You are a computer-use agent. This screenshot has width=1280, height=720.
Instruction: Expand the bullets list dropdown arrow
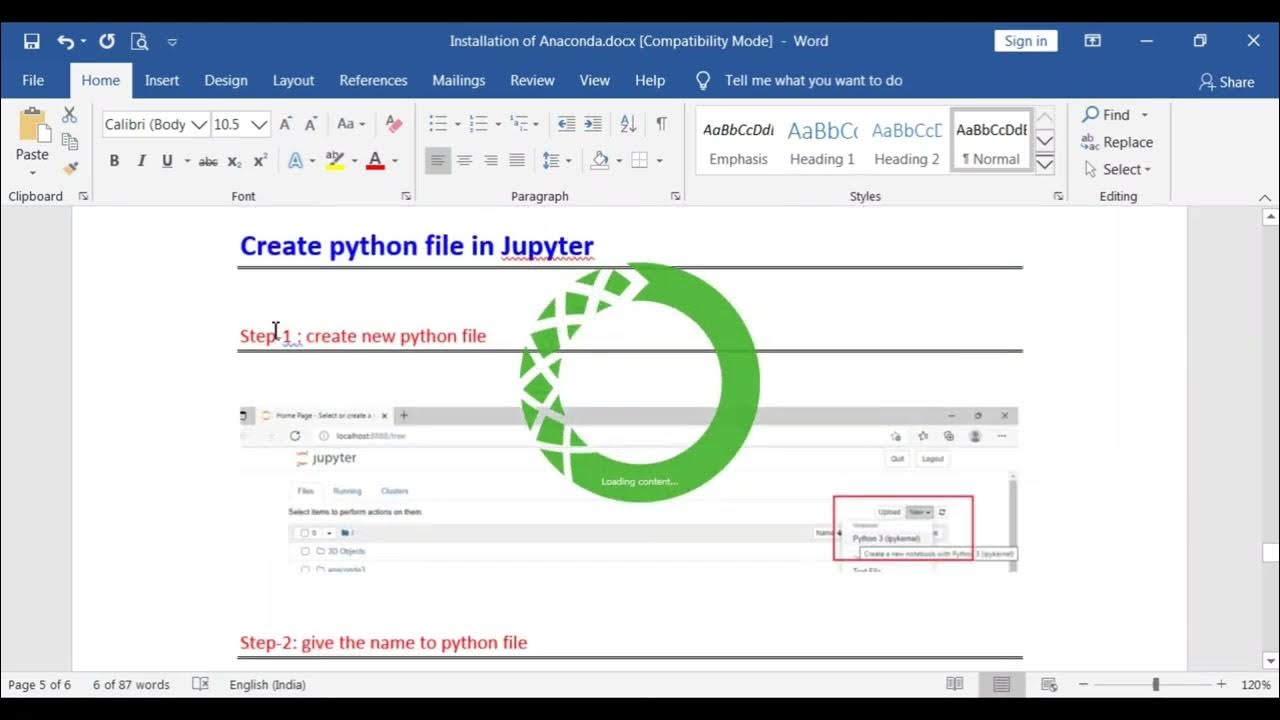coord(457,124)
